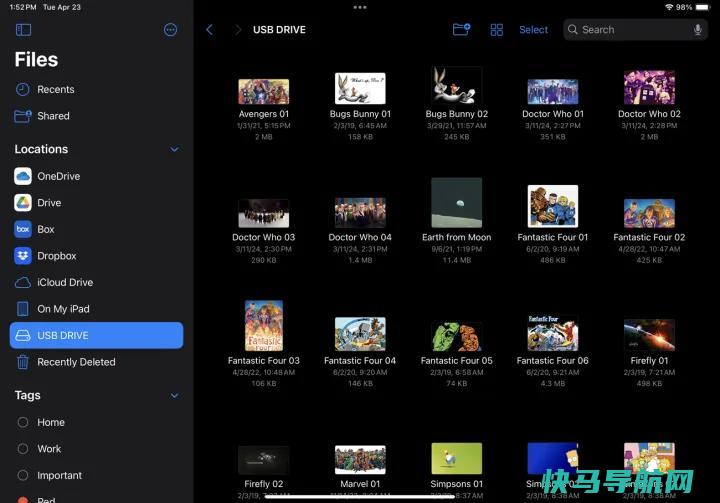Open the Doctor Who 01 image
Image resolution: width=720 pixels, height=503 pixels.
[x=553, y=91]
